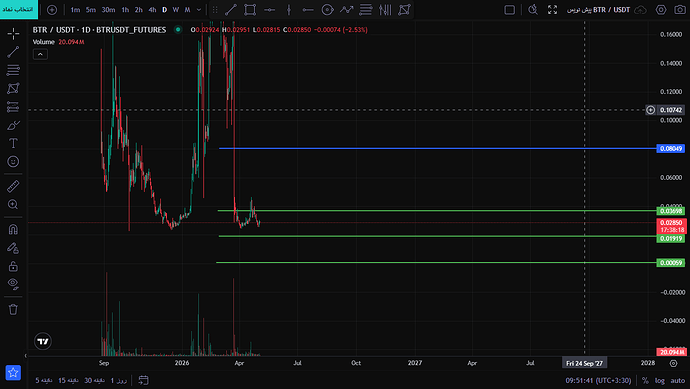Select the daily D timeframe
Viewport: 690px width, 389px height.
pyautogui.click(x=165, y=10)
